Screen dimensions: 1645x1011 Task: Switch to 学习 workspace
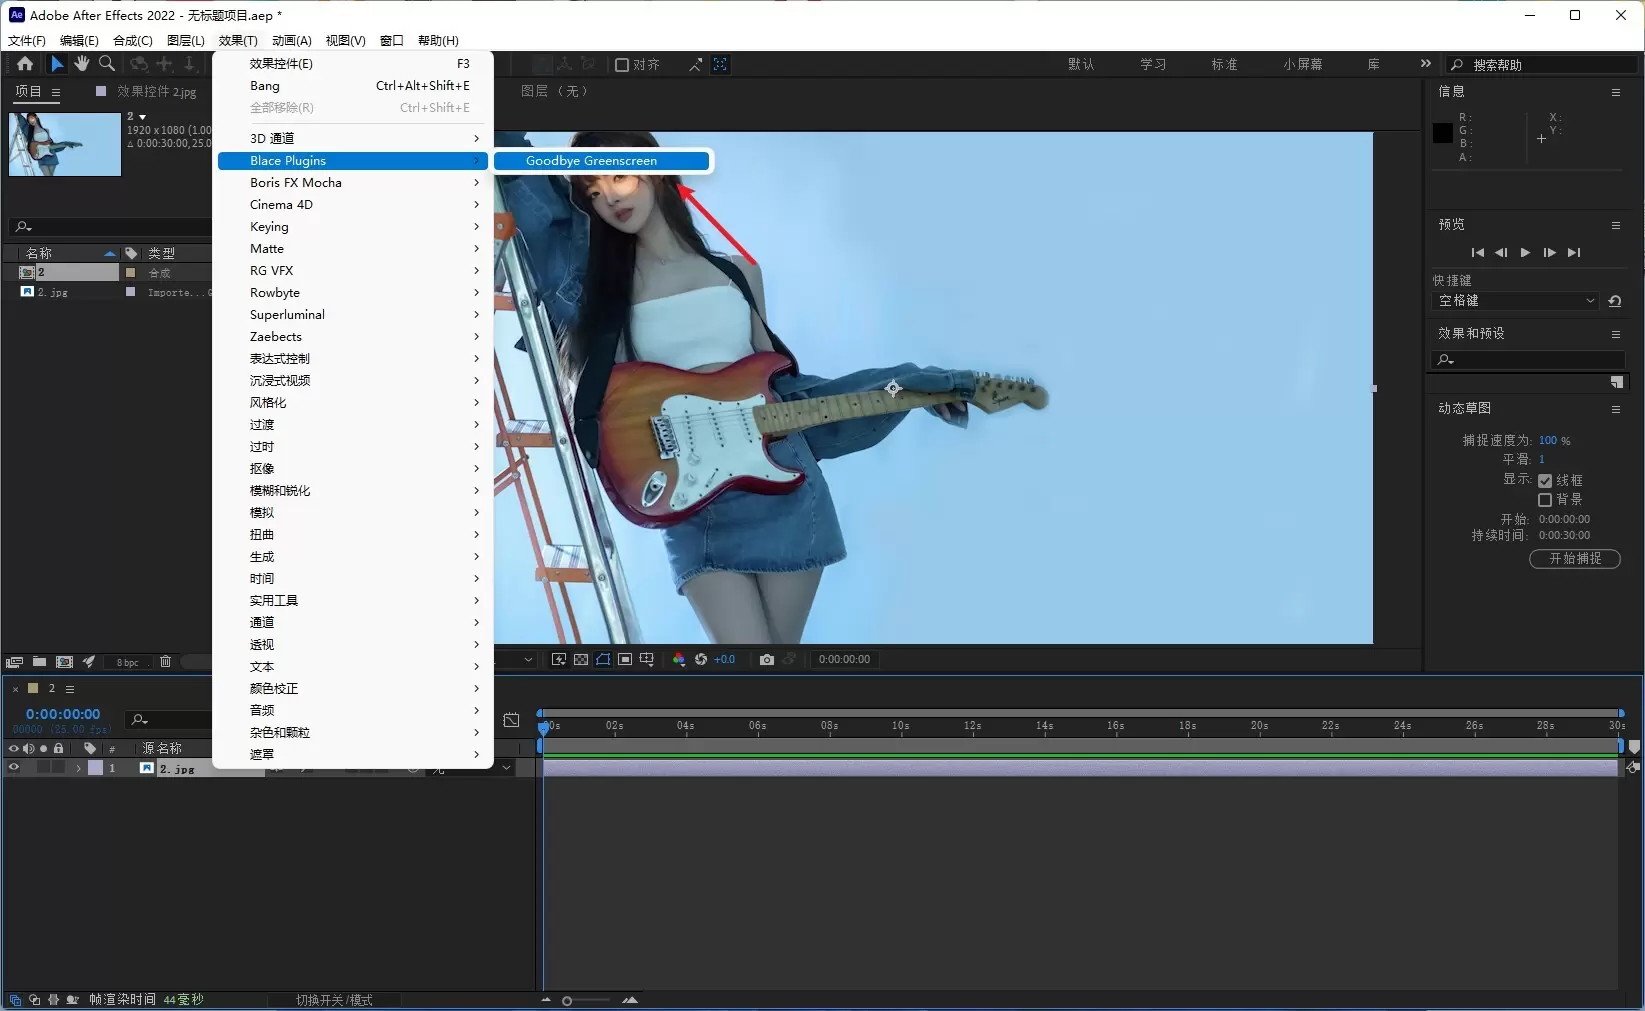click(x=1153, y=64)
